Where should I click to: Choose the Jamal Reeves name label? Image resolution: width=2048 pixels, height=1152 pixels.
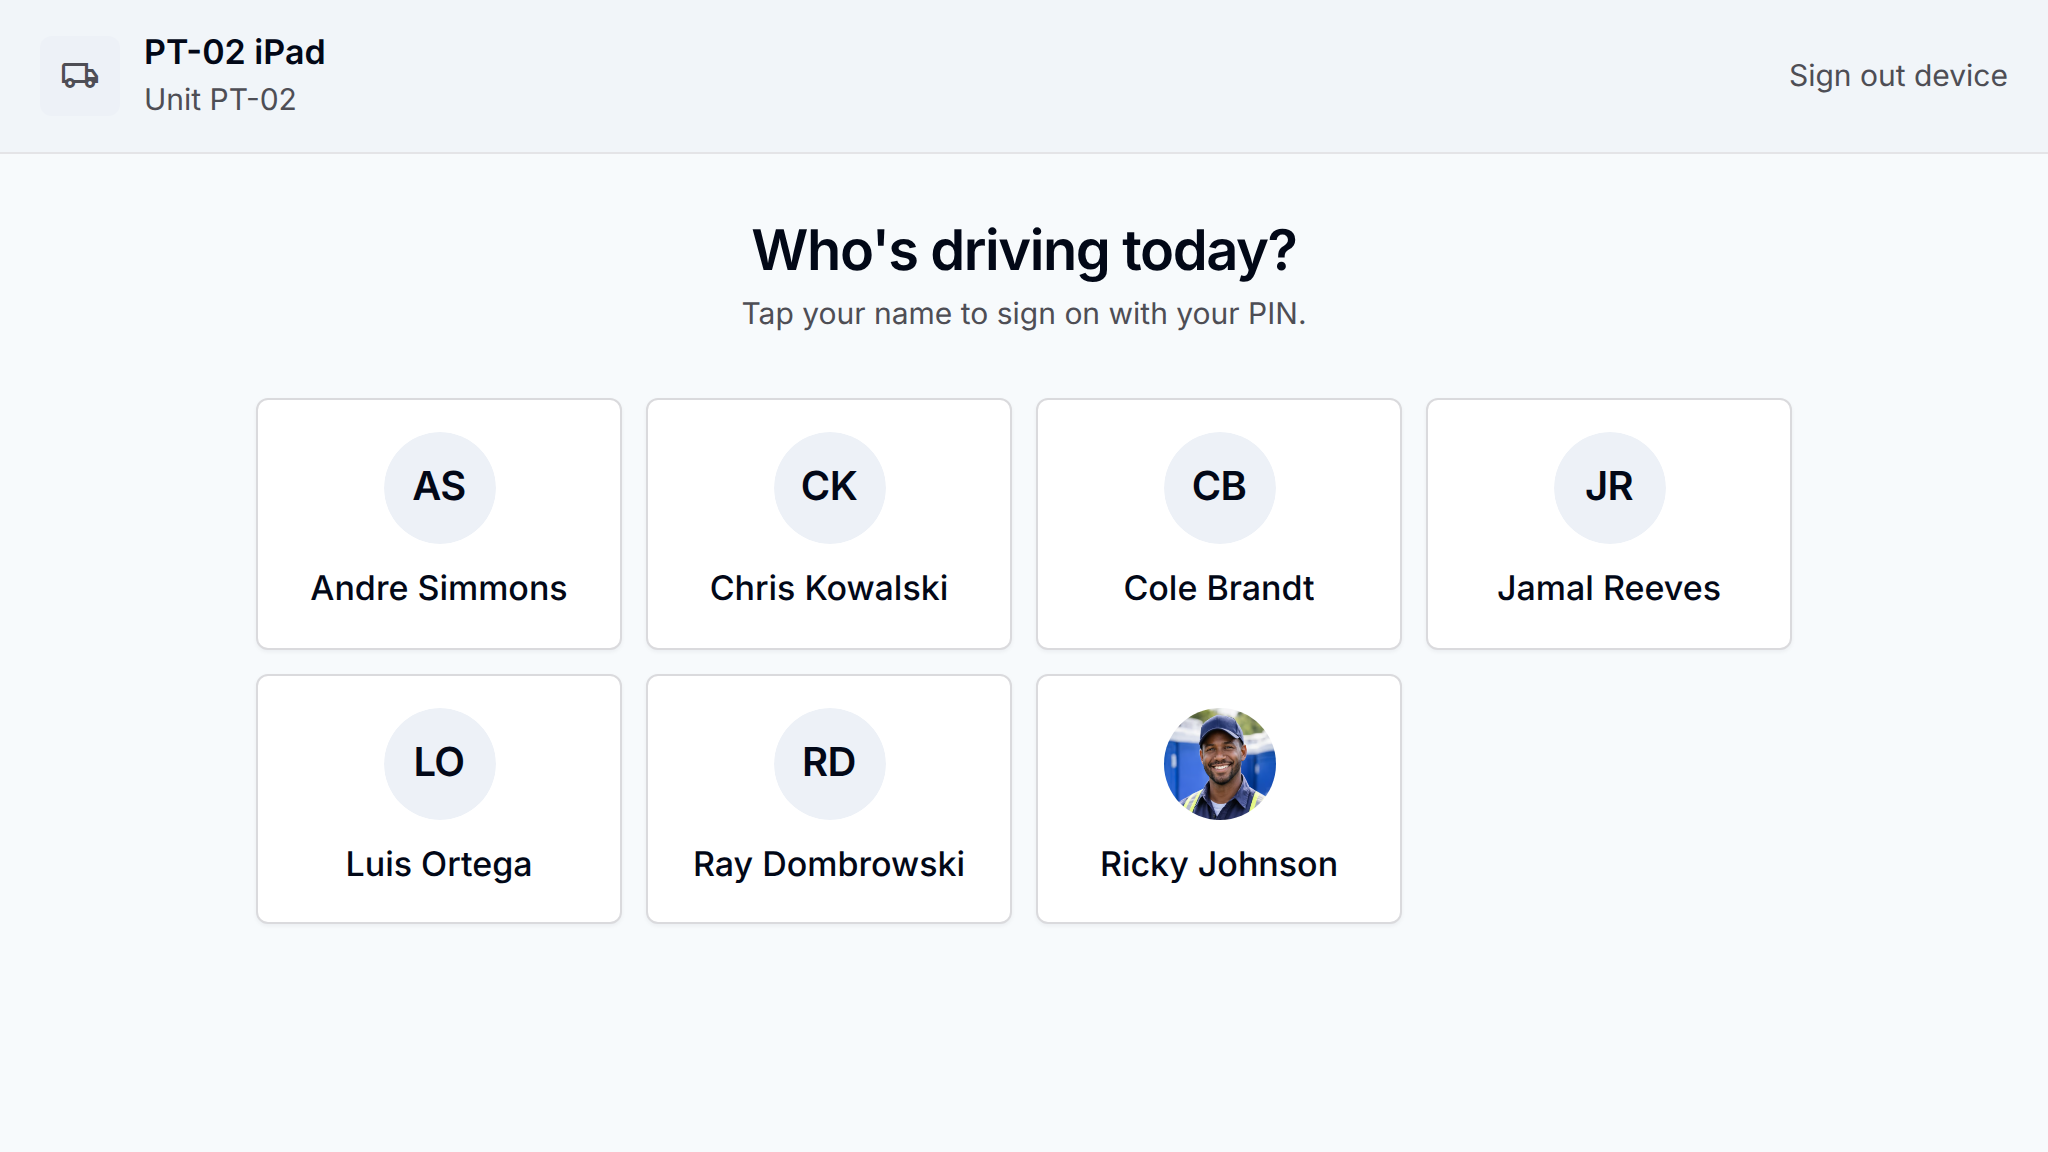click(x=1609, y=588)
